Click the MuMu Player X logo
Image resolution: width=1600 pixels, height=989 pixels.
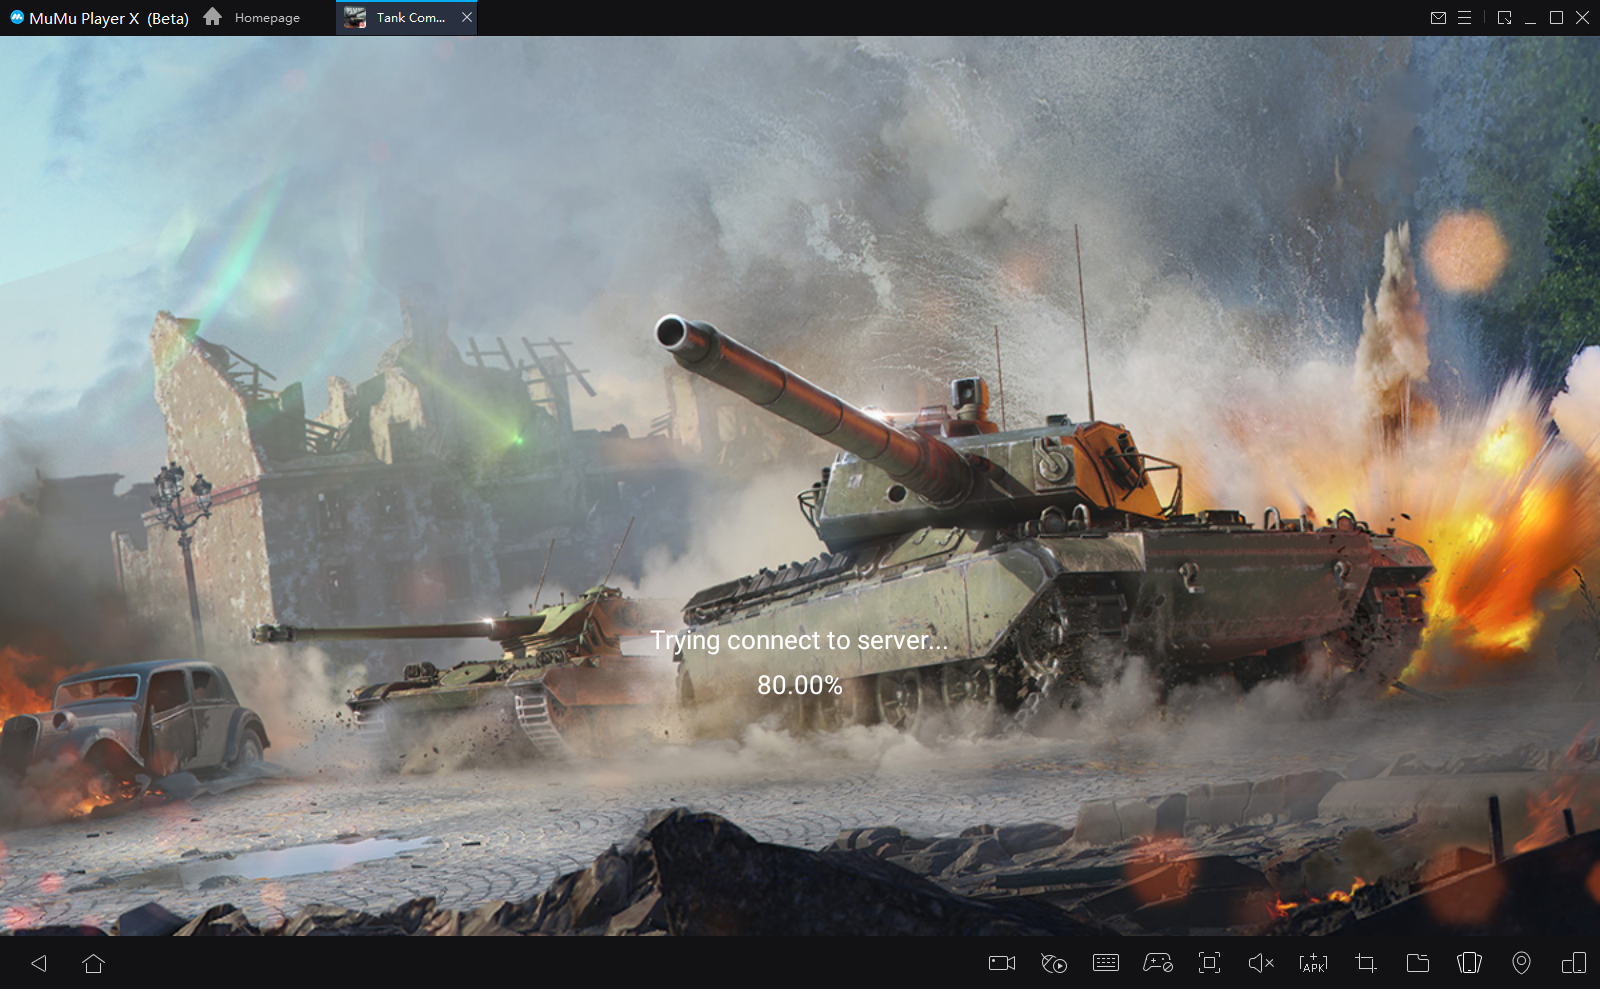click(17, 18)
